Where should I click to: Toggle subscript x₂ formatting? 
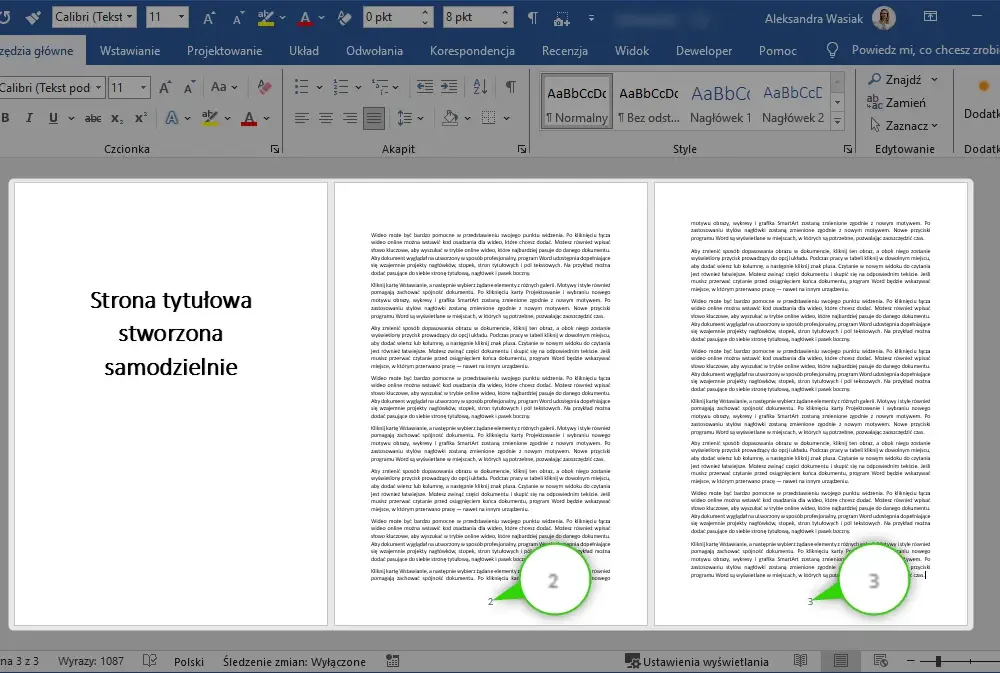click(117, 118)
